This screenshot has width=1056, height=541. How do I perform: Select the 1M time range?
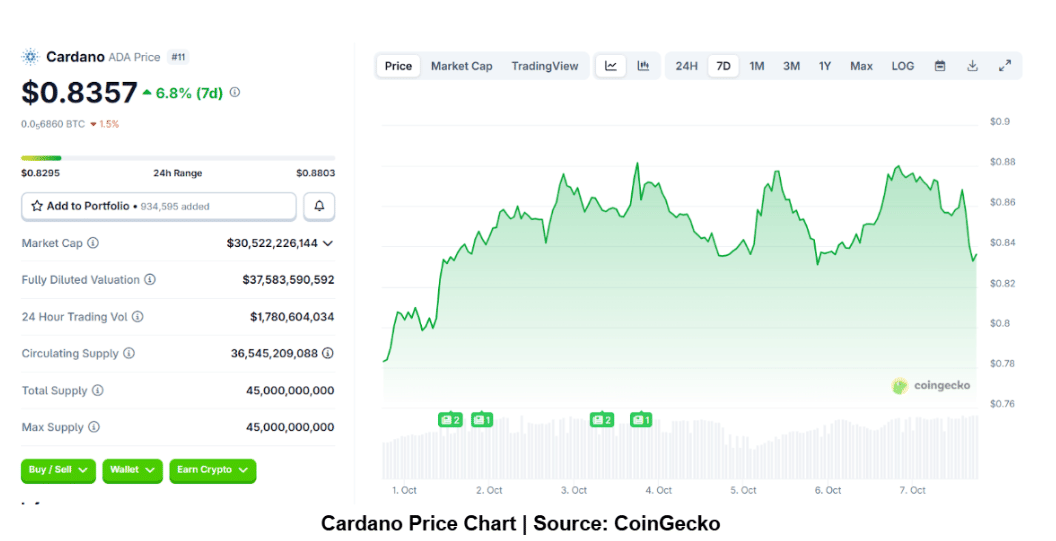757,66
